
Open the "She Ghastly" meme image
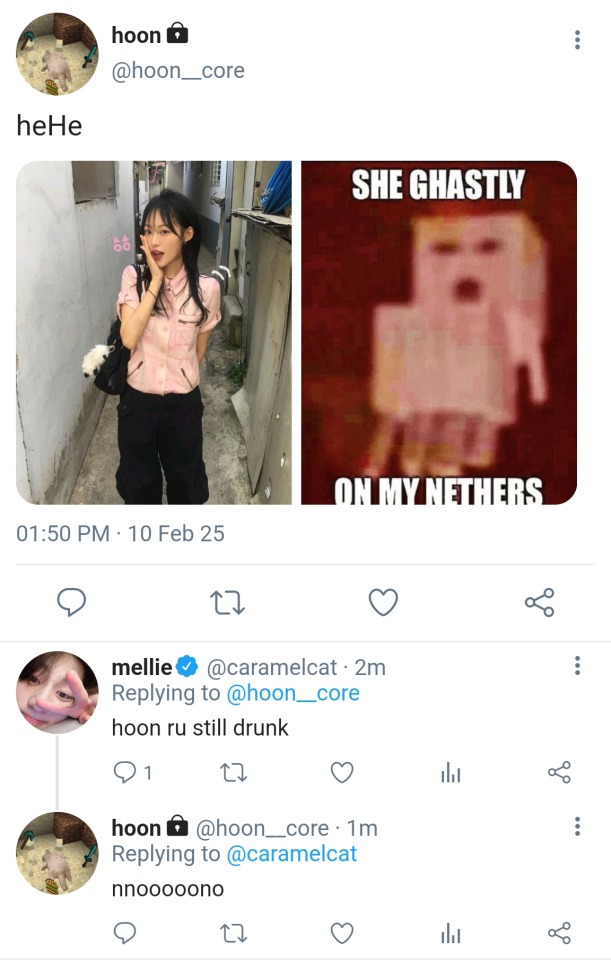click(x=439, y=332)
